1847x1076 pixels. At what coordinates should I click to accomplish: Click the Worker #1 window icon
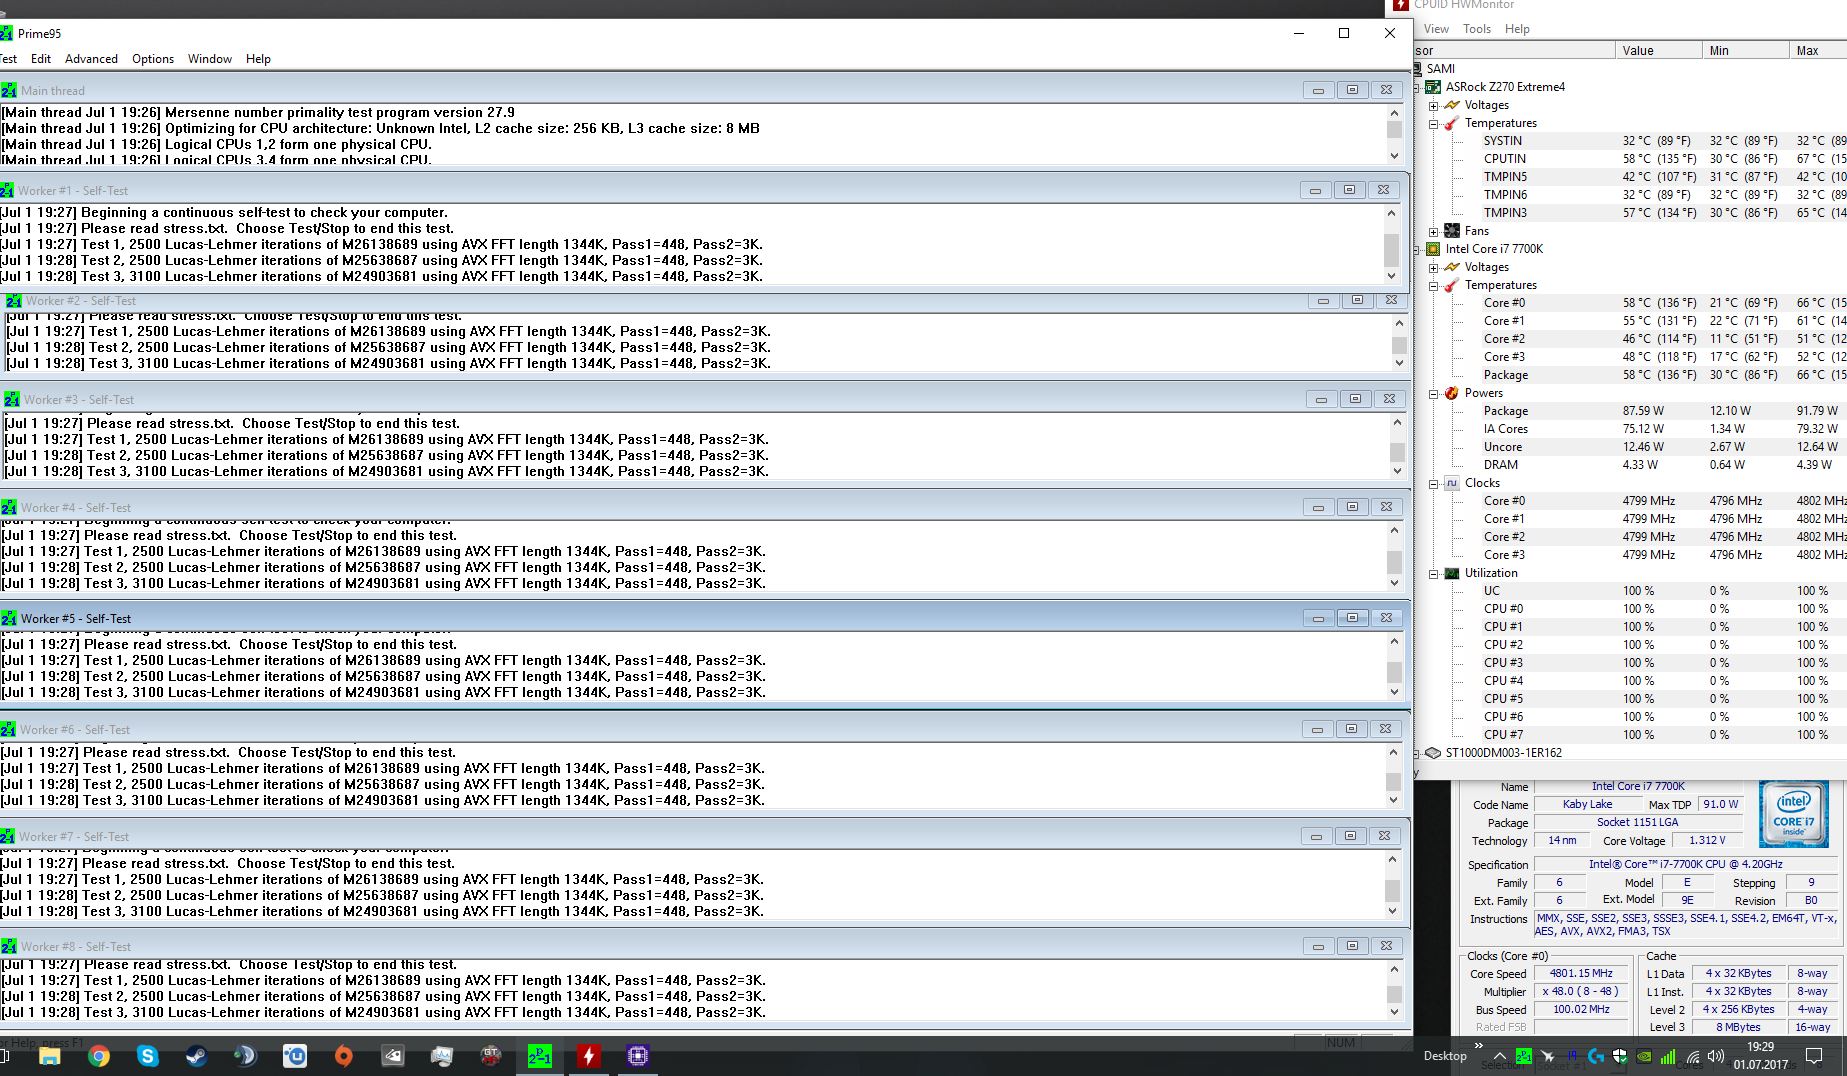pyautogui.click(x=7, y=190)
